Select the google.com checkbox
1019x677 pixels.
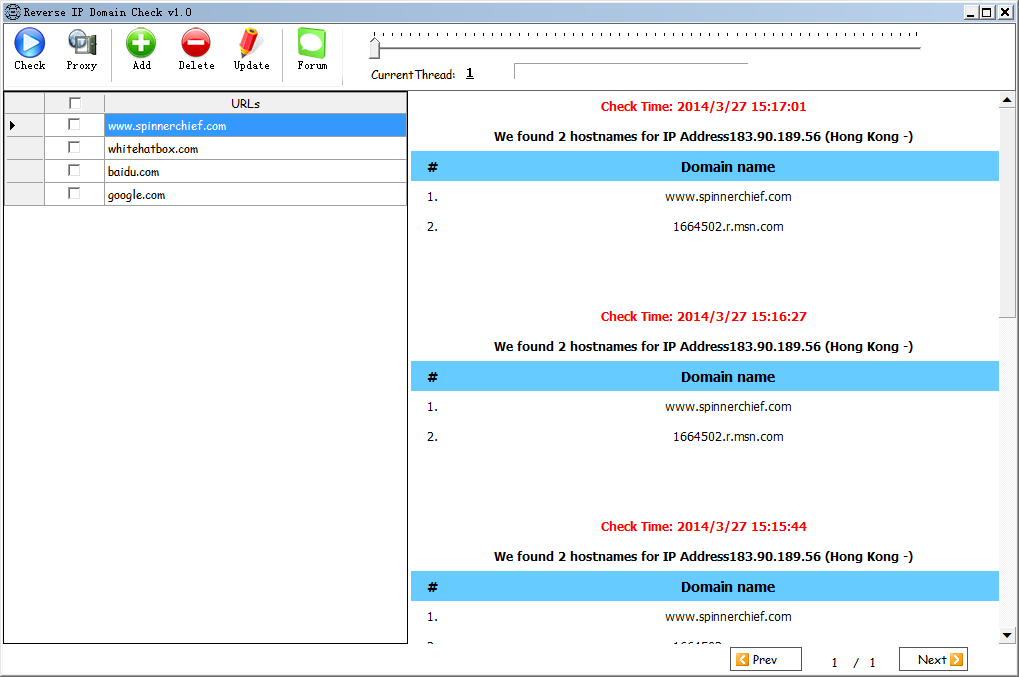[x=74, y=194]
